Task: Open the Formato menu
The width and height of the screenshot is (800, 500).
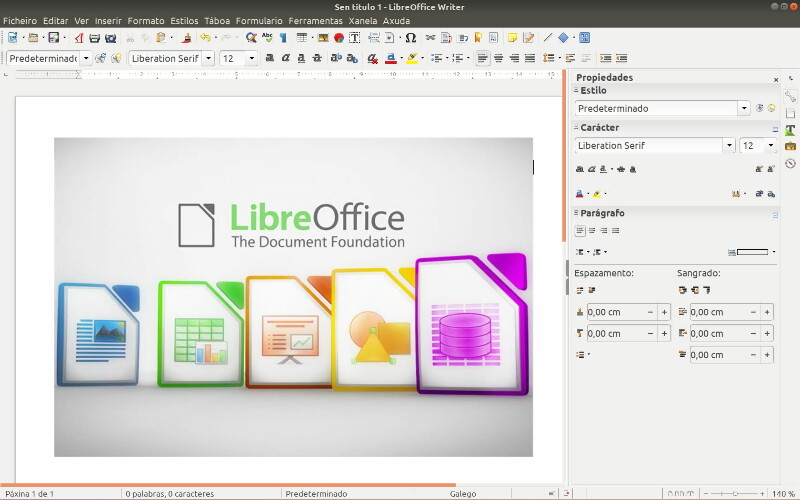Action: point(146,20)
